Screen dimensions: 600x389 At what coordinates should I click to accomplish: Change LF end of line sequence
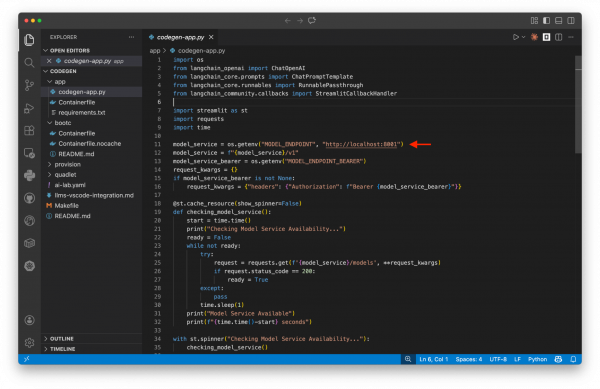517,359
